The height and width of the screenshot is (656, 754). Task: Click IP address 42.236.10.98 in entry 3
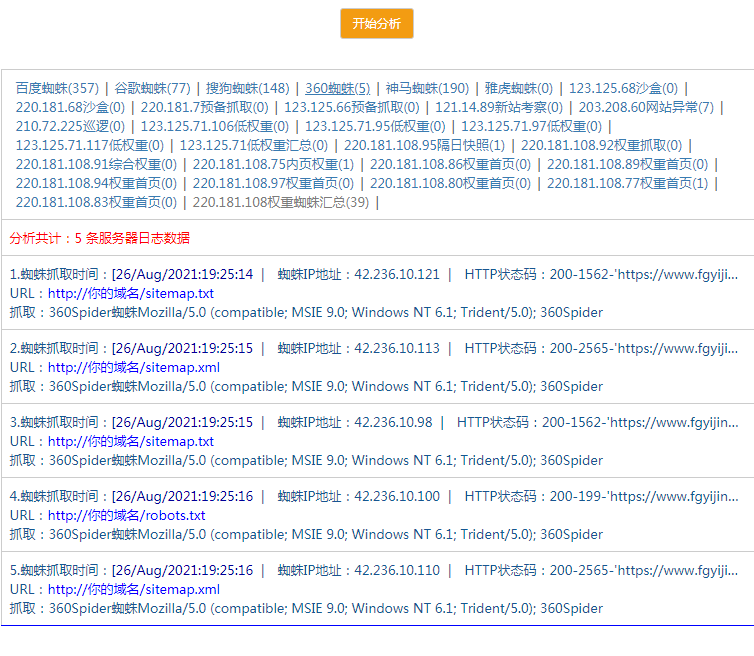point(393,423)
